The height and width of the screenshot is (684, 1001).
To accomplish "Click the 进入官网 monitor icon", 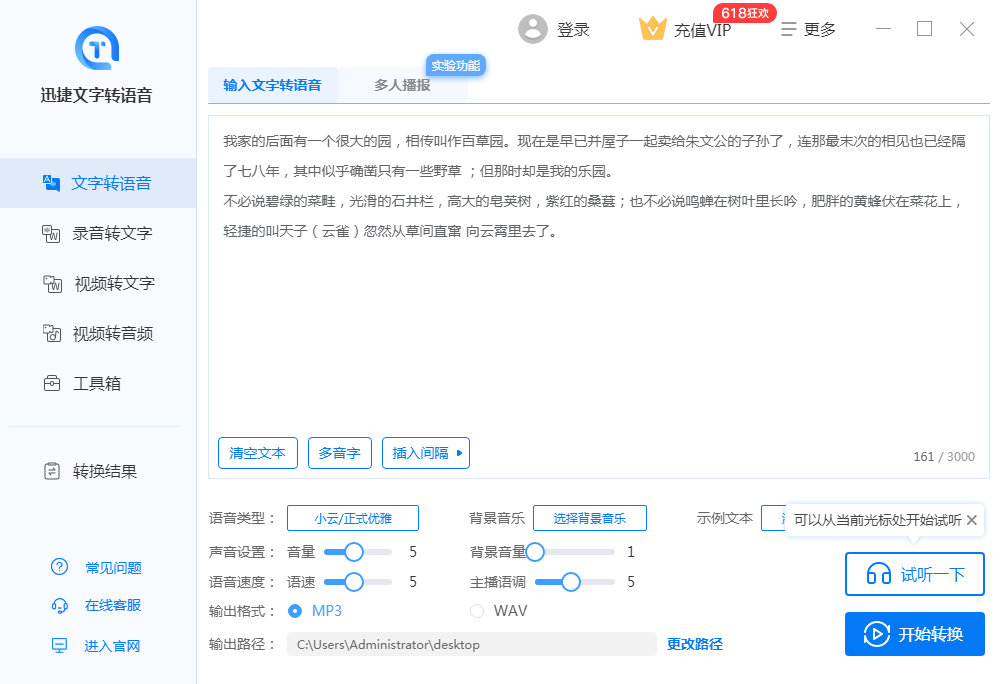I will point(59,646).
